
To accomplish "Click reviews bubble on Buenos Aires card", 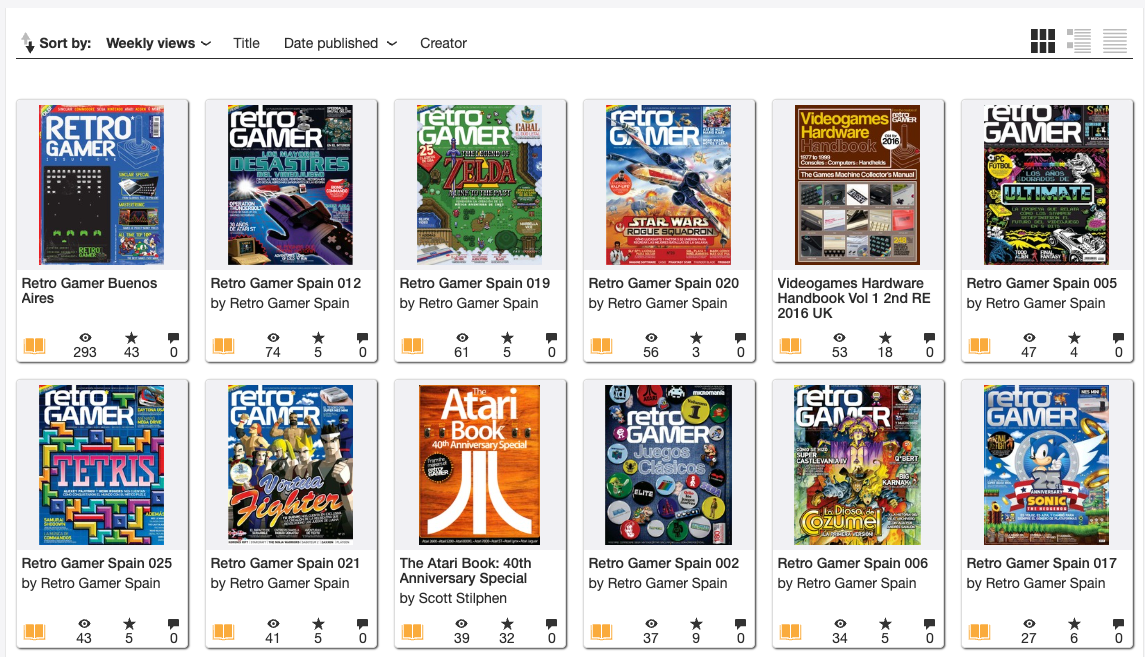I will pyautogui.click(x=173, y=337).
